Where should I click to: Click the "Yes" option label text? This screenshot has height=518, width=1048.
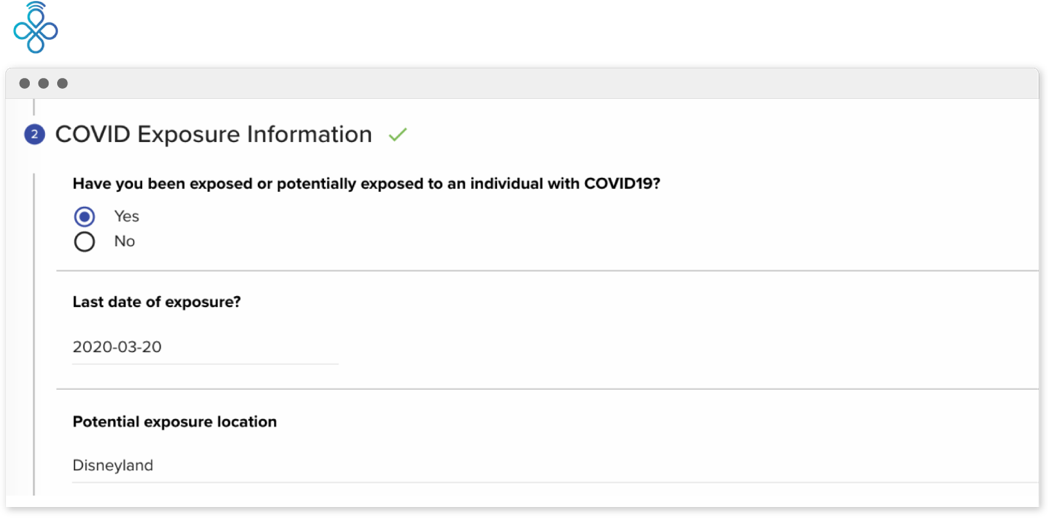[126, 216]
